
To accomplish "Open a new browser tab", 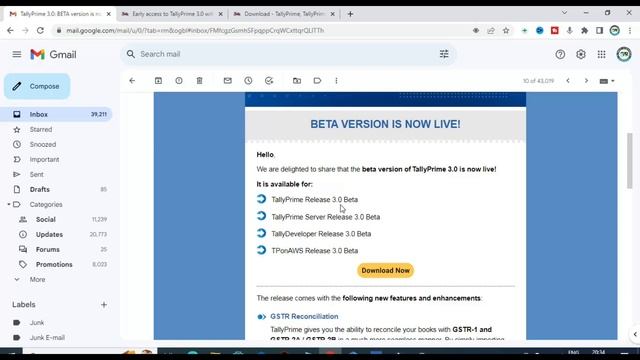I will [x=350, y=14].
